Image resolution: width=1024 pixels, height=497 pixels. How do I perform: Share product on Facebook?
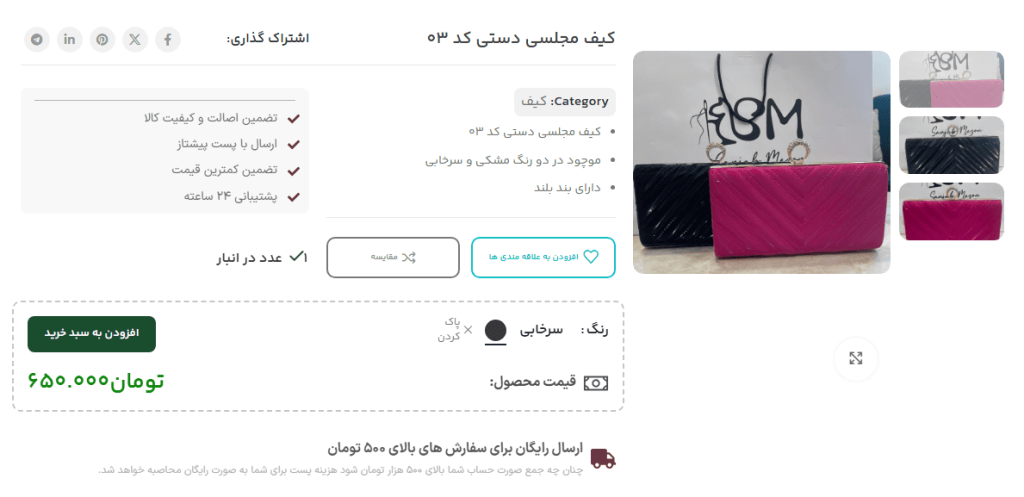click(168, 39)
